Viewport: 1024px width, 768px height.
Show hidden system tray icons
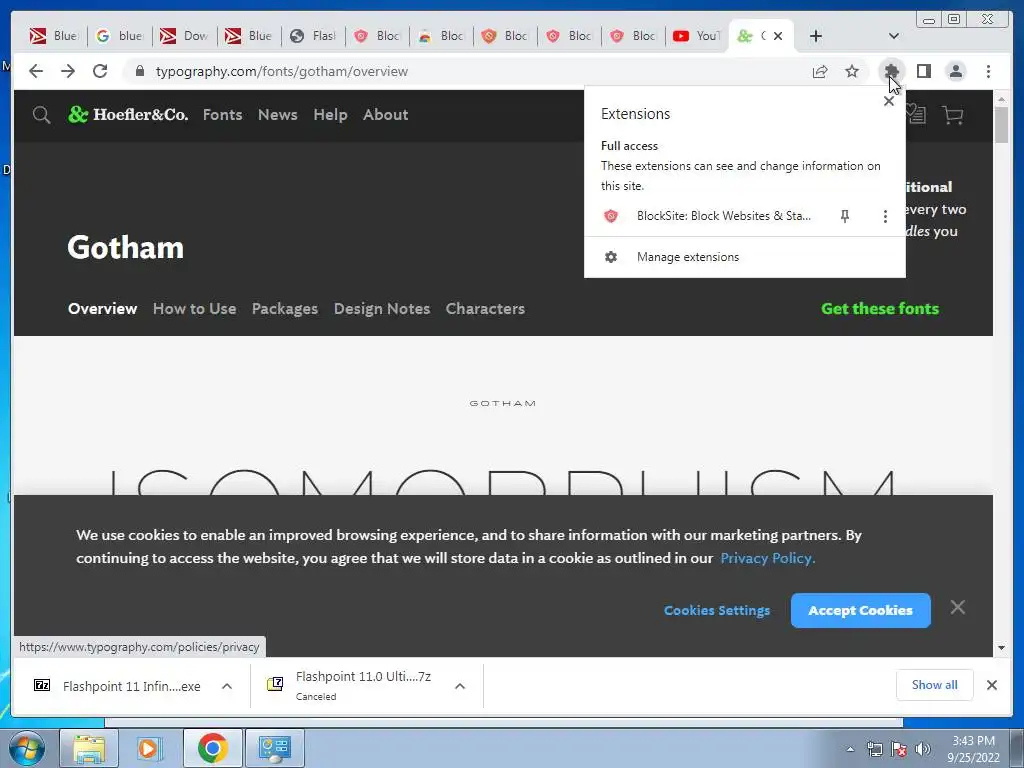(x=850, y=749)
